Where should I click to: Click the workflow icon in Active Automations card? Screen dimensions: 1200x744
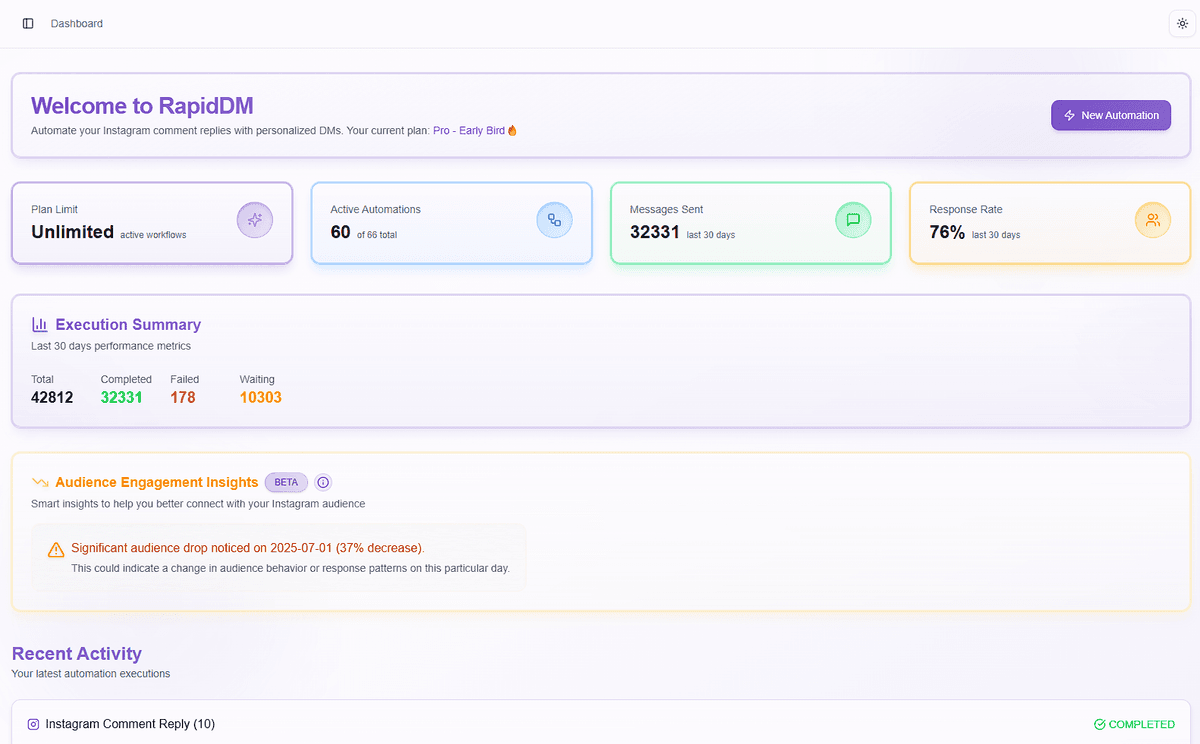coord(554,220)
